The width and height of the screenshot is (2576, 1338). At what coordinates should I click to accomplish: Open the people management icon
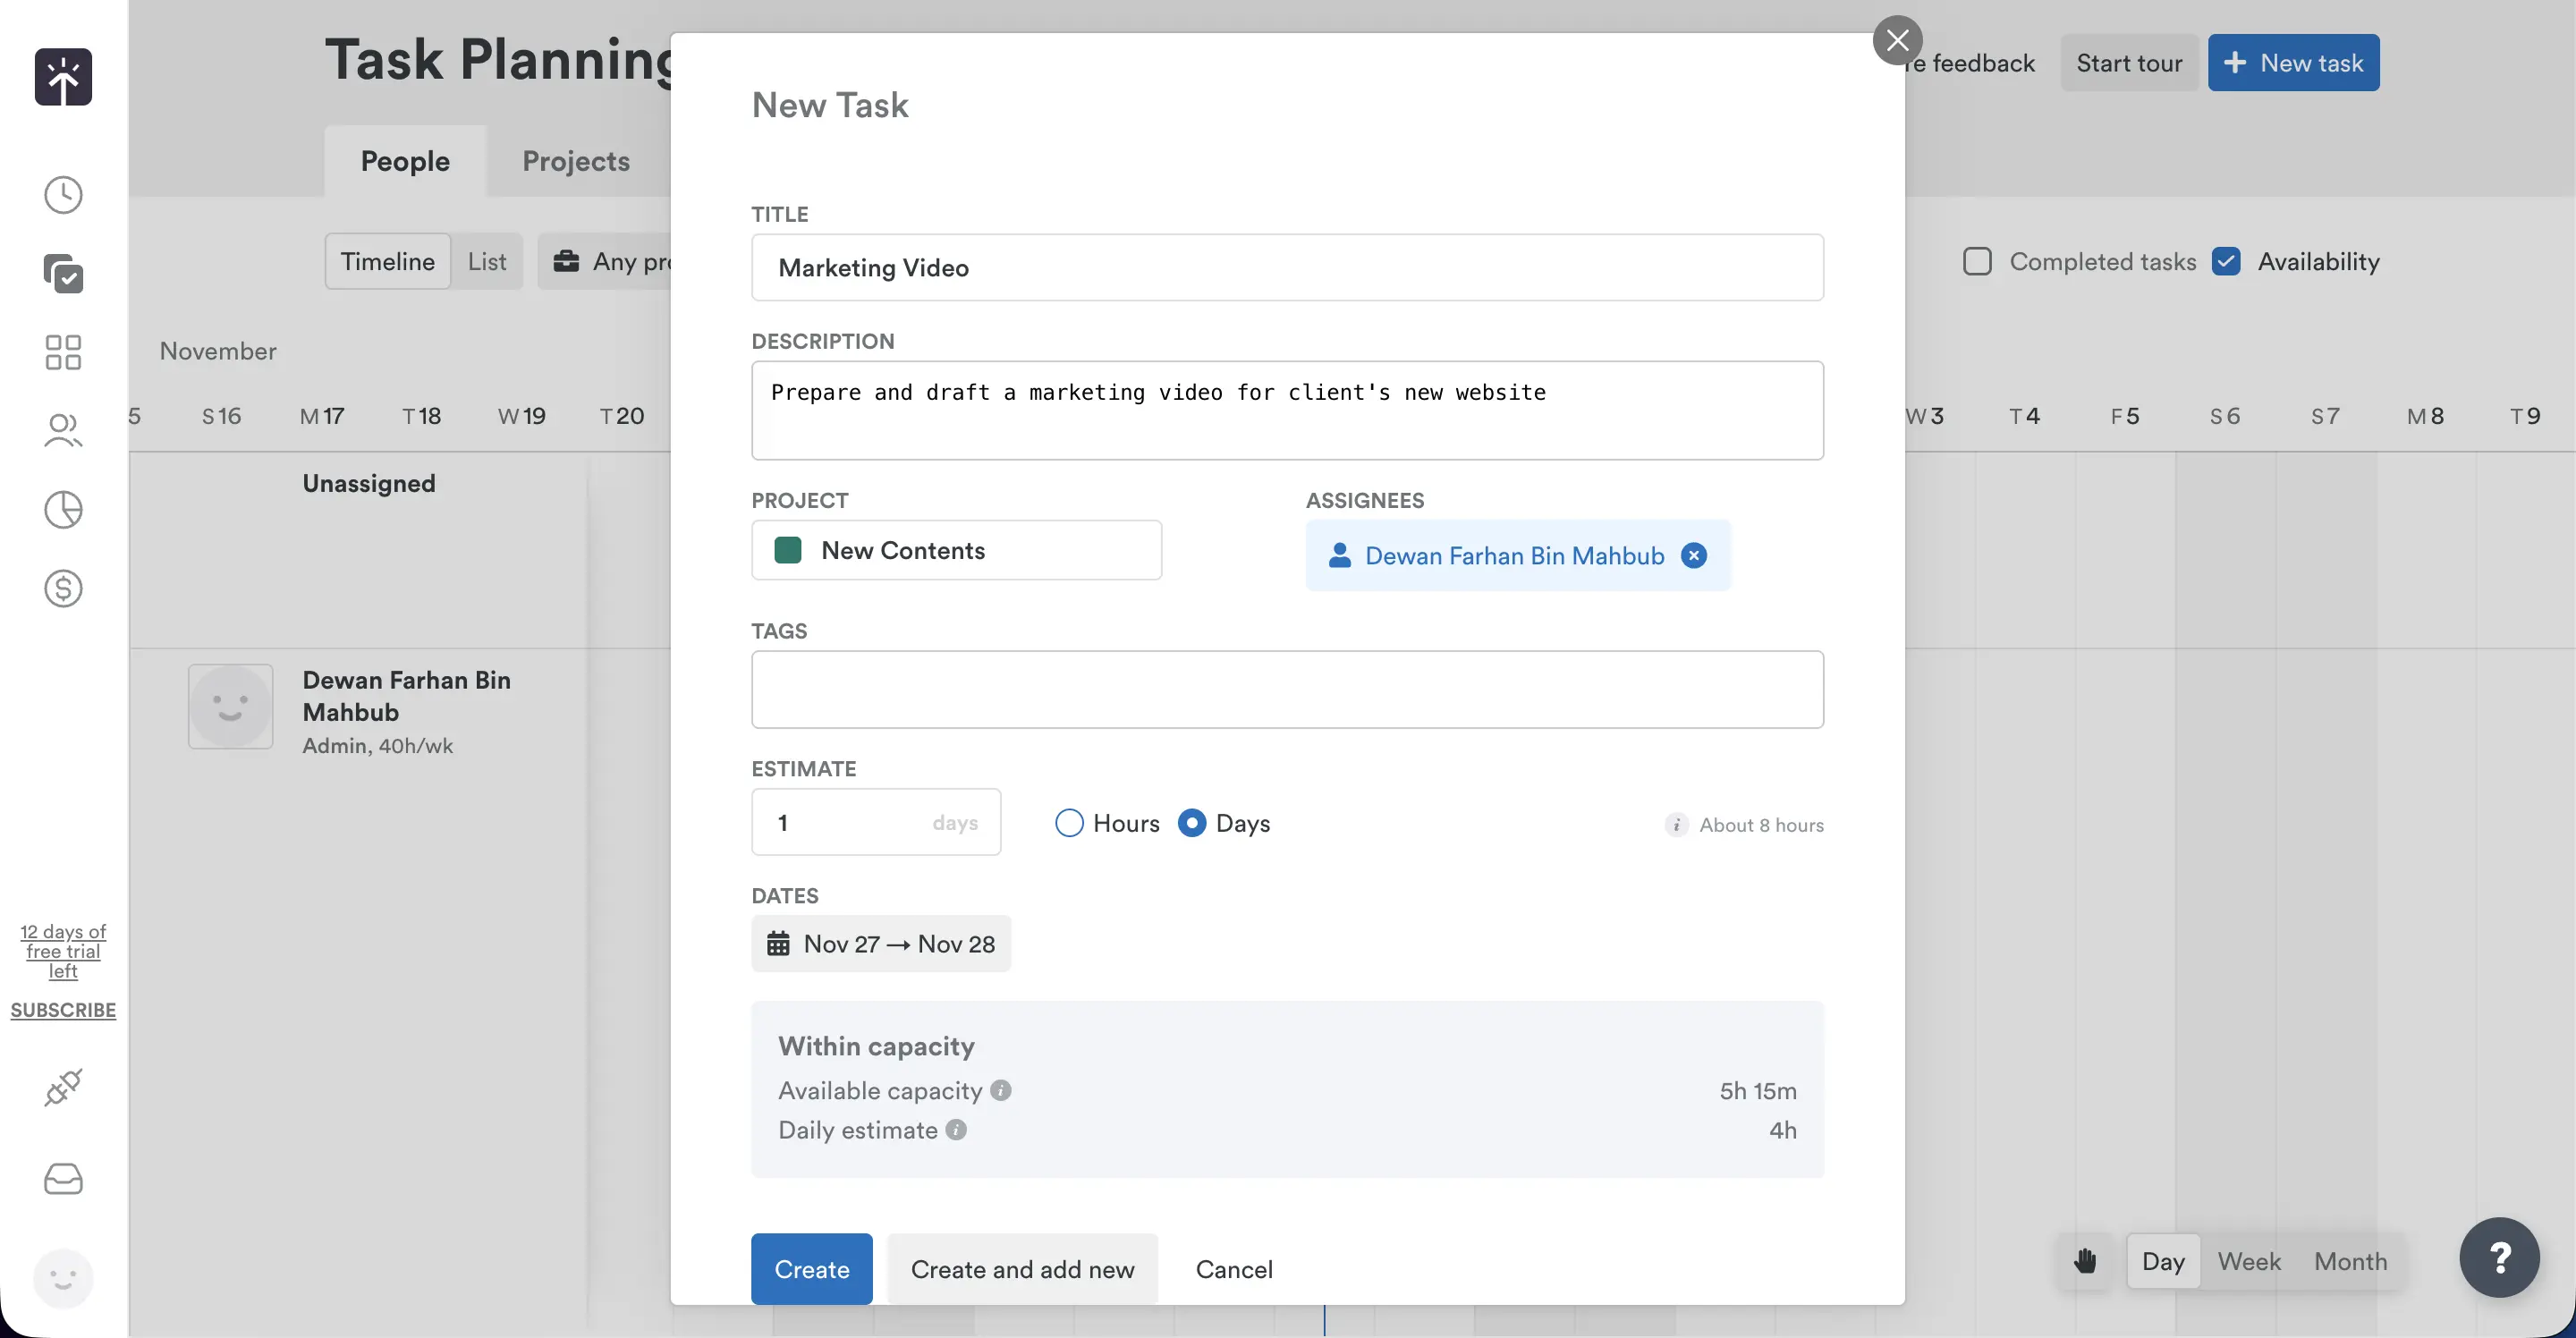63,430
